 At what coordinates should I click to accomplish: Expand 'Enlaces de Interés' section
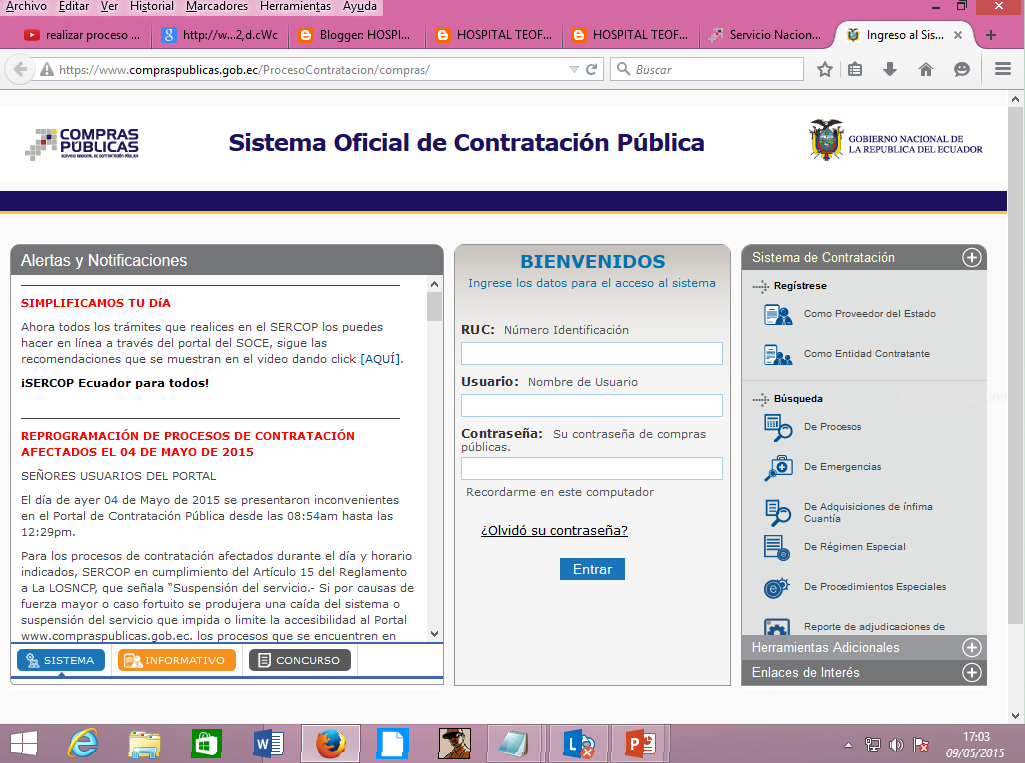pos(971,672)
